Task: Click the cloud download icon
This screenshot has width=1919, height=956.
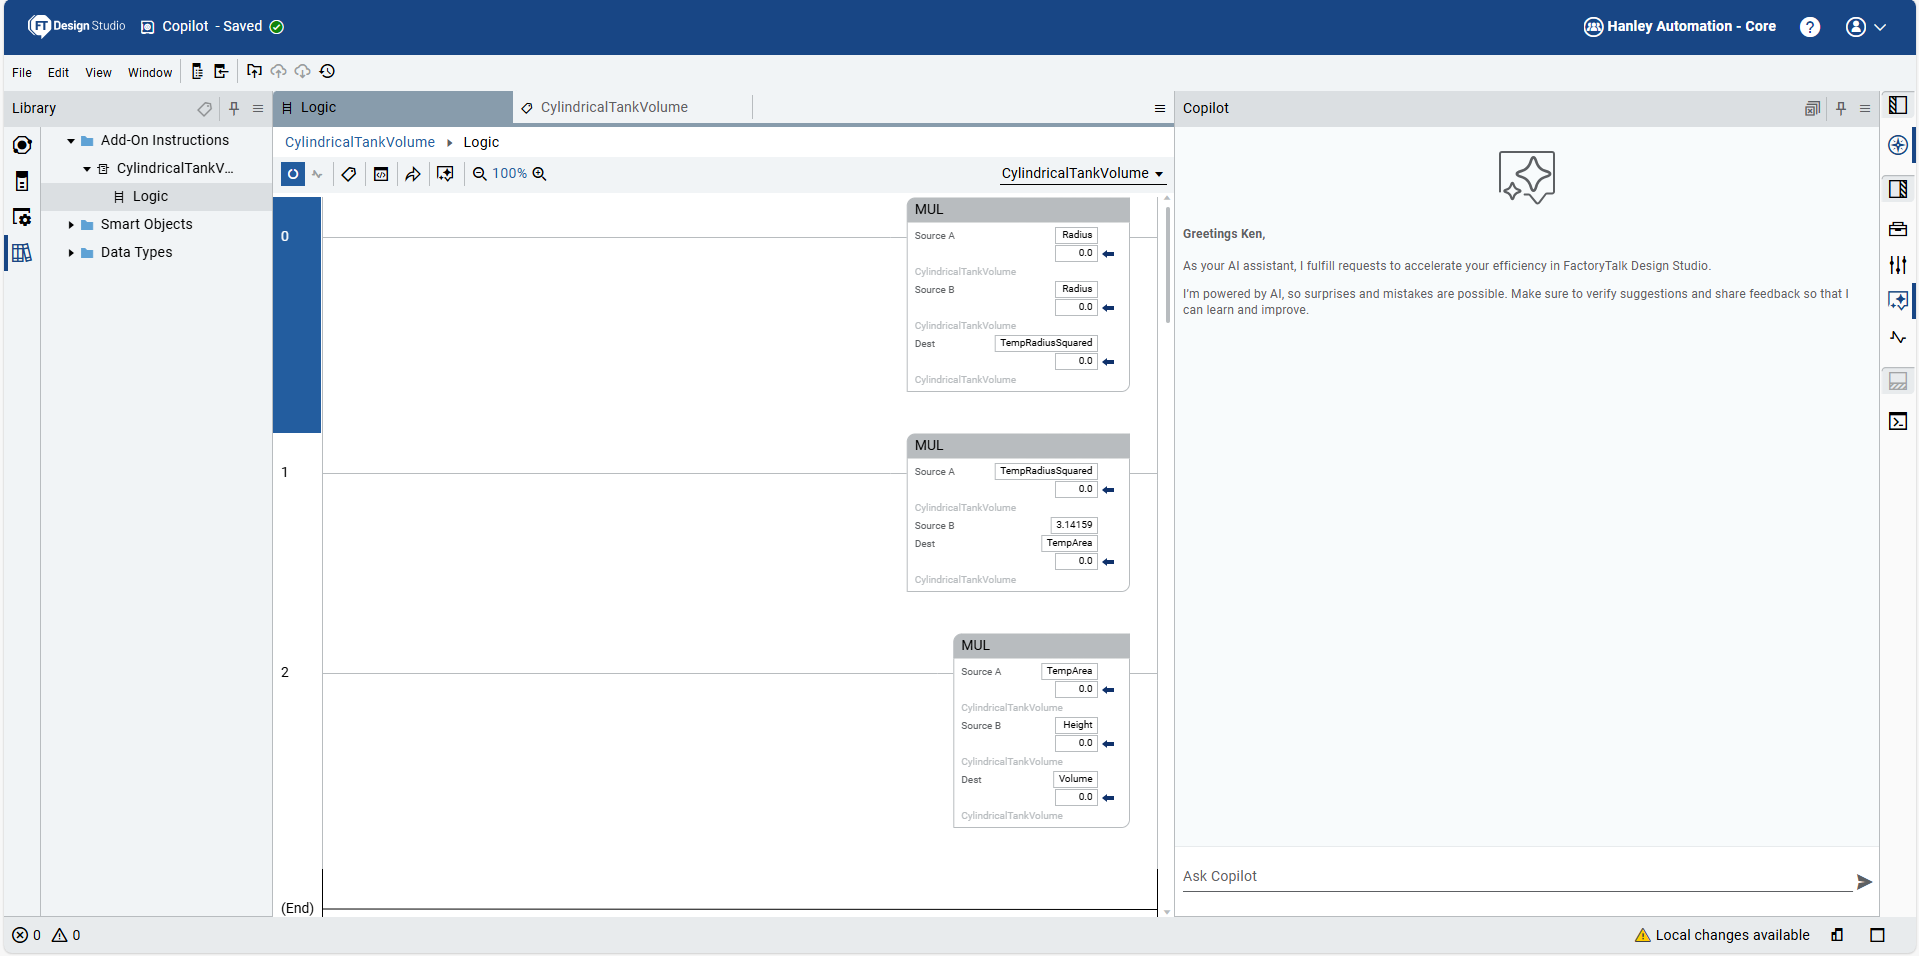Action: (x=302, y=71)
